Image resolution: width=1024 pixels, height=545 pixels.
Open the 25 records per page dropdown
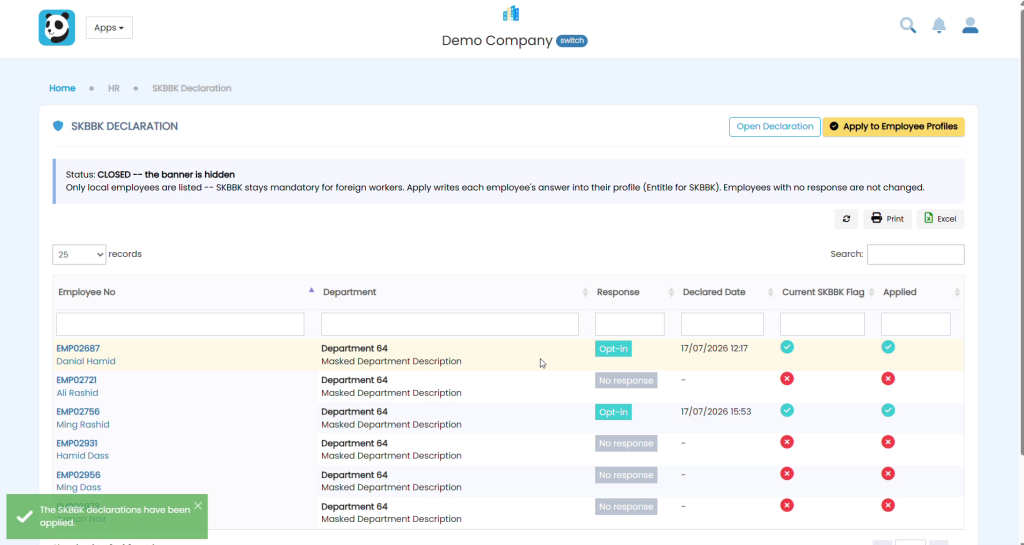79,255
